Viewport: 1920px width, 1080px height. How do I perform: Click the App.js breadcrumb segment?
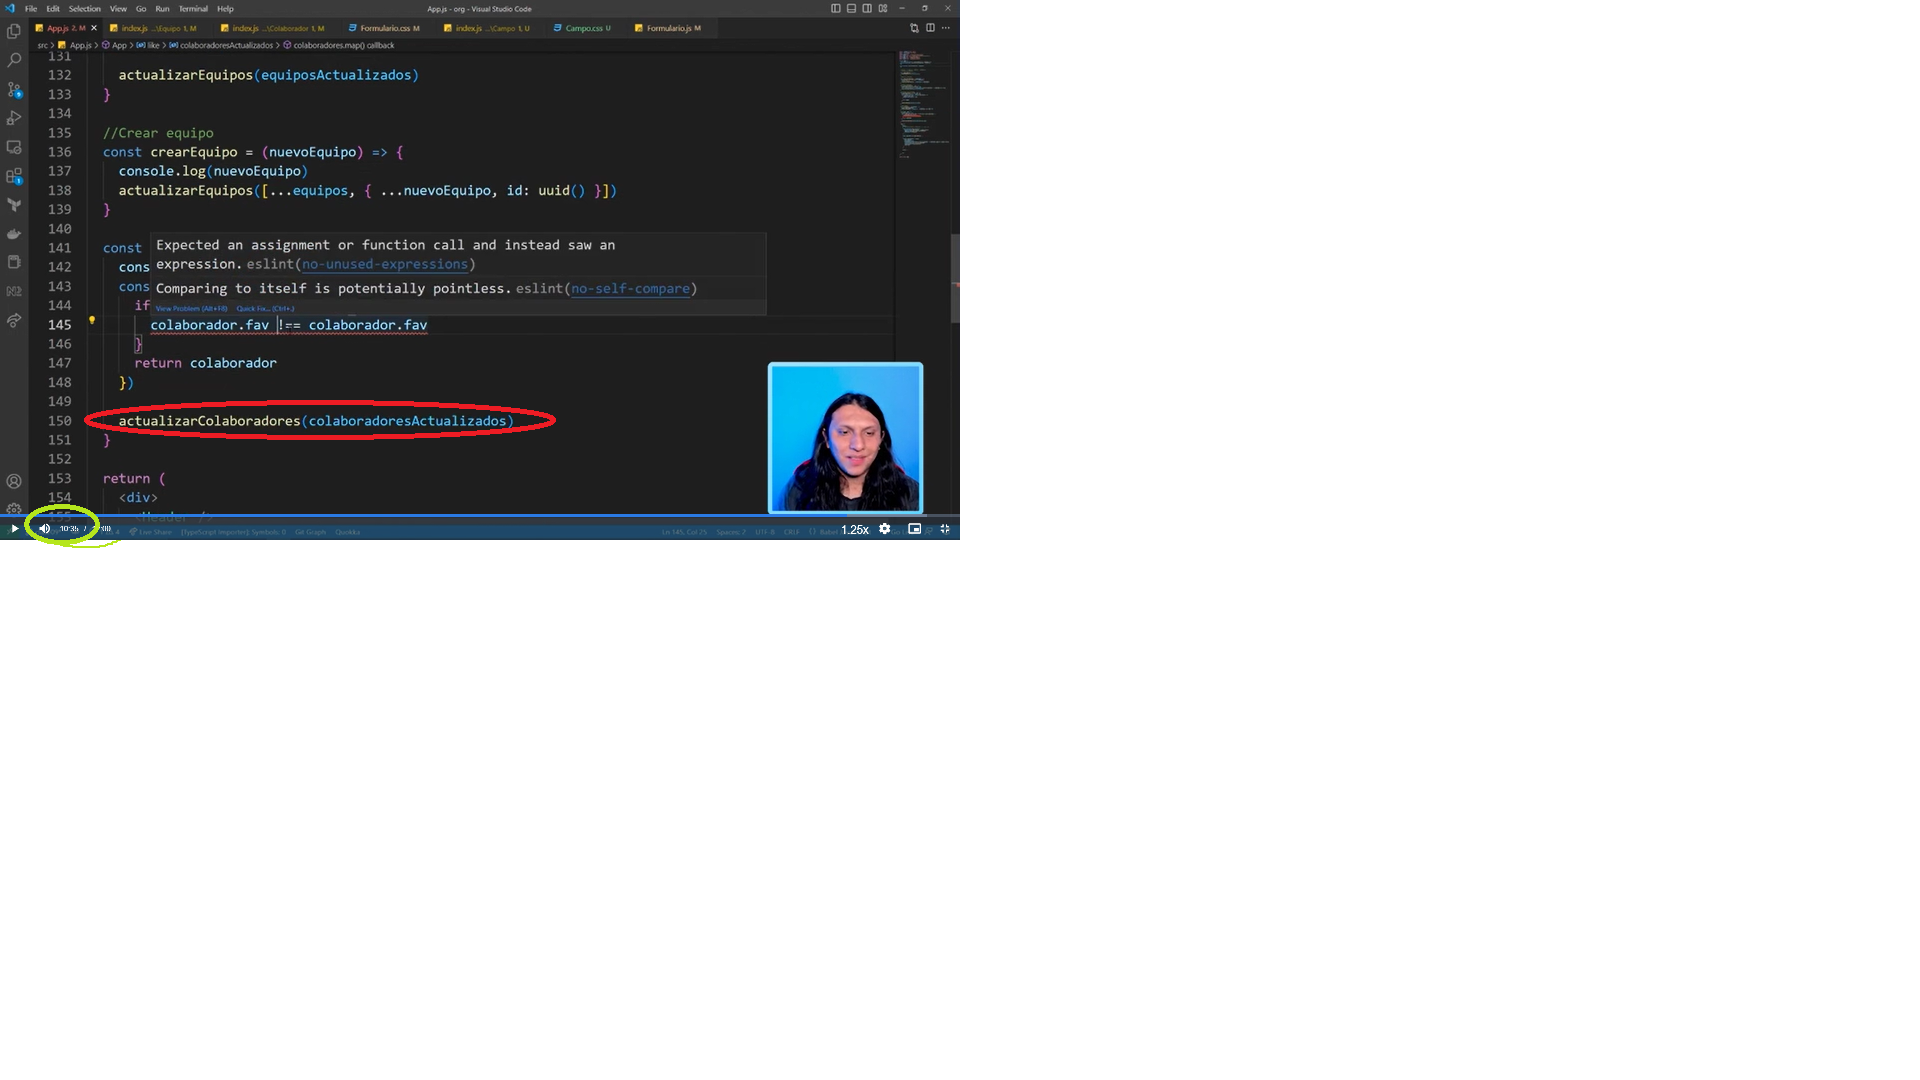pyautogui.click(x=75, y=46)
